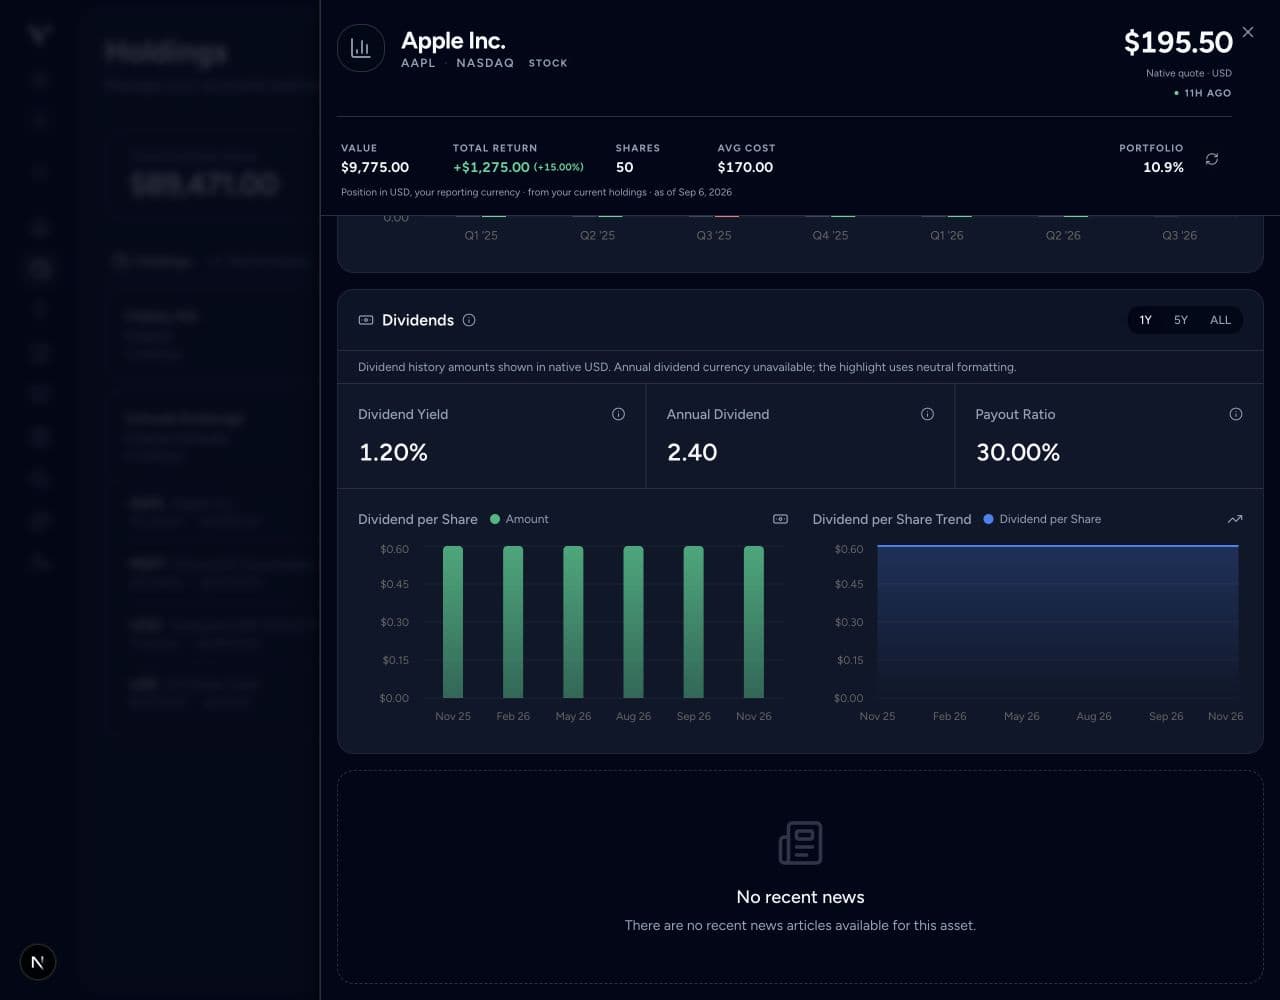Click the banknote icon in Dividend per Share chart
The width and height of the screenshot is (1280, 1000).
tap(781, 519)
